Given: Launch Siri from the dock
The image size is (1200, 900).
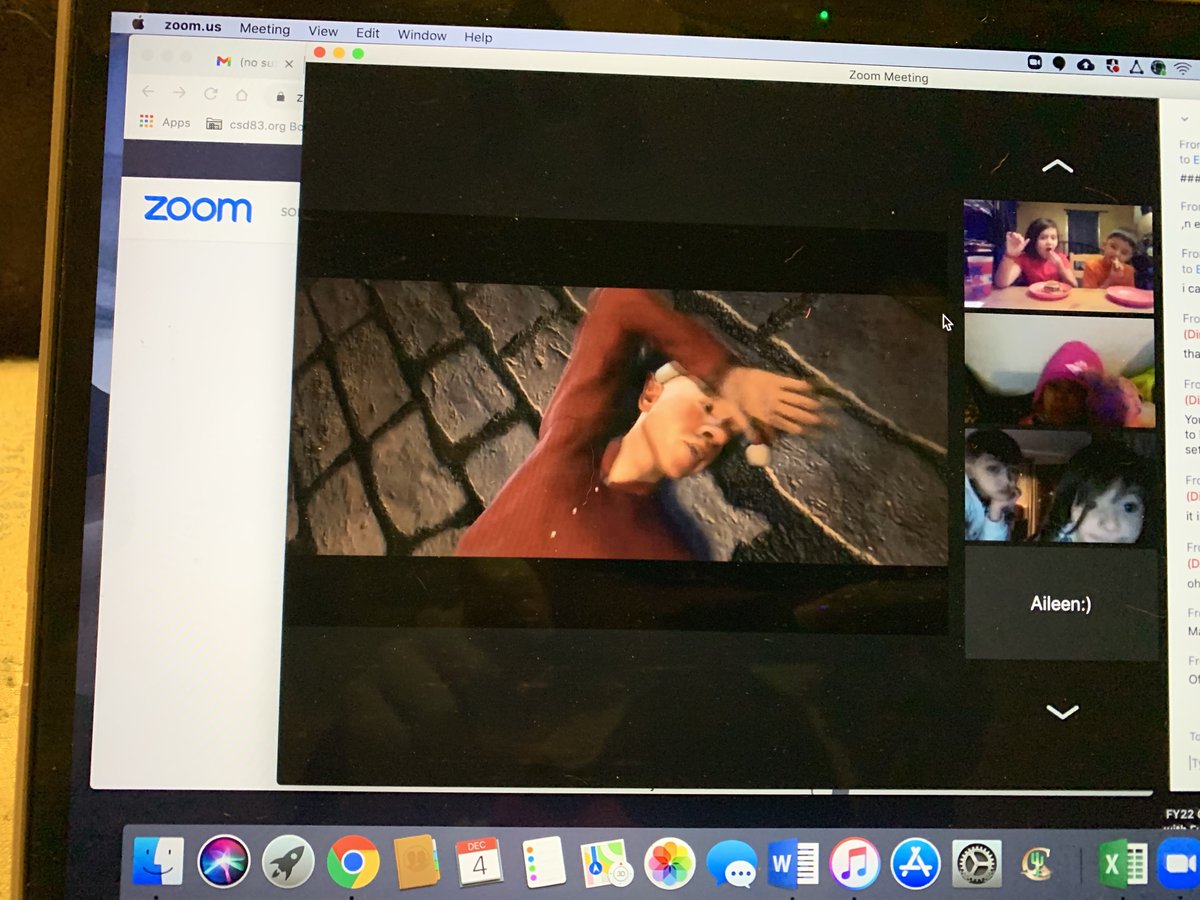Looking at the screenshot, I should (223, 861).
